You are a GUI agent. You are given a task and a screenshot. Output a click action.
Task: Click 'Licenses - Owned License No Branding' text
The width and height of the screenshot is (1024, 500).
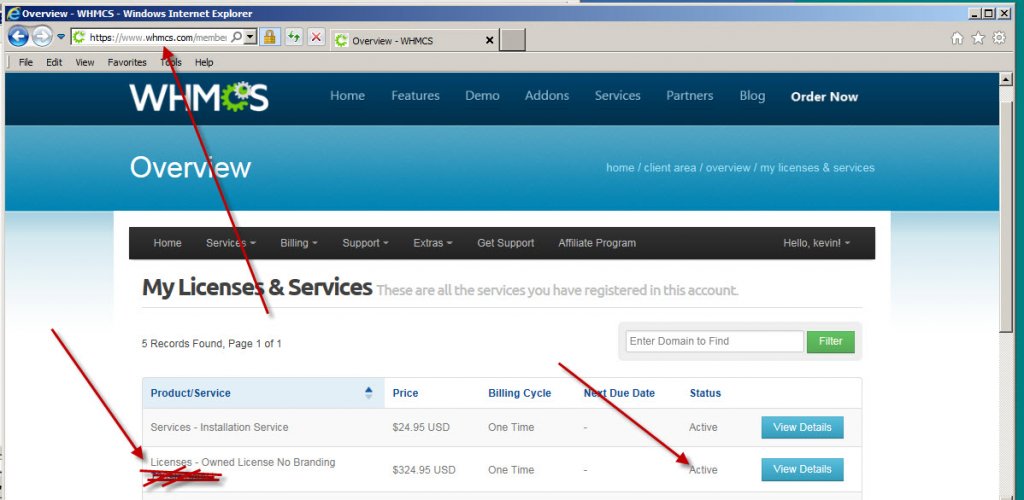(243, 462)
